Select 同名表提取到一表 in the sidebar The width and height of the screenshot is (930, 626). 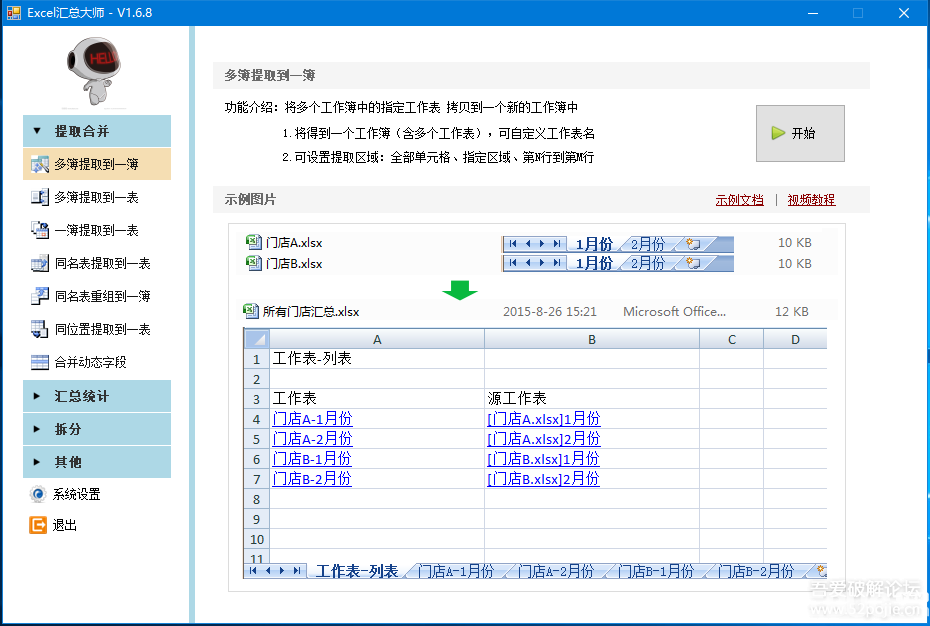[x=97, y=263]
